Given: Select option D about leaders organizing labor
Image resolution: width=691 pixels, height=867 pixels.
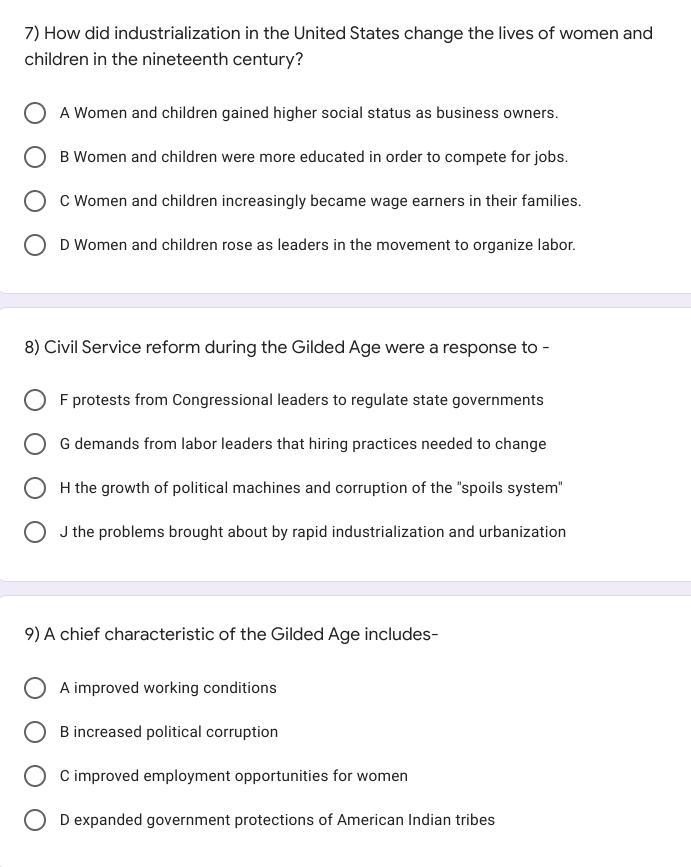Looking at the screenshot, I should tap(34, 245).
